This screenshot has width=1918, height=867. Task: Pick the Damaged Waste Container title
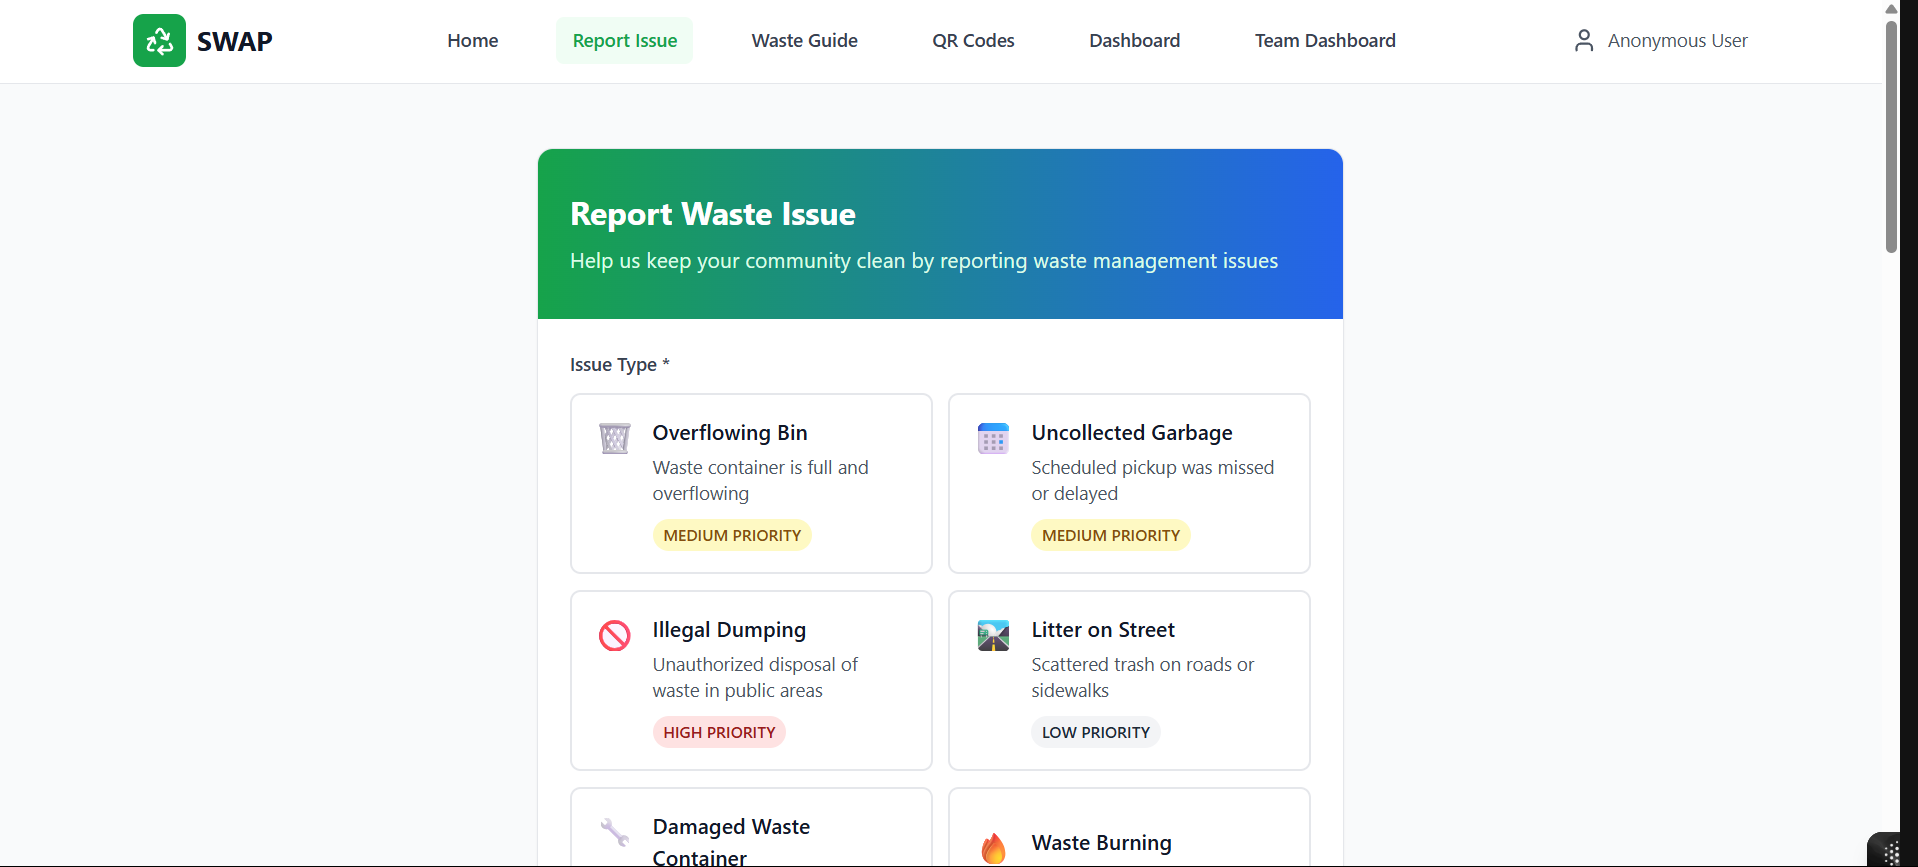731,841
